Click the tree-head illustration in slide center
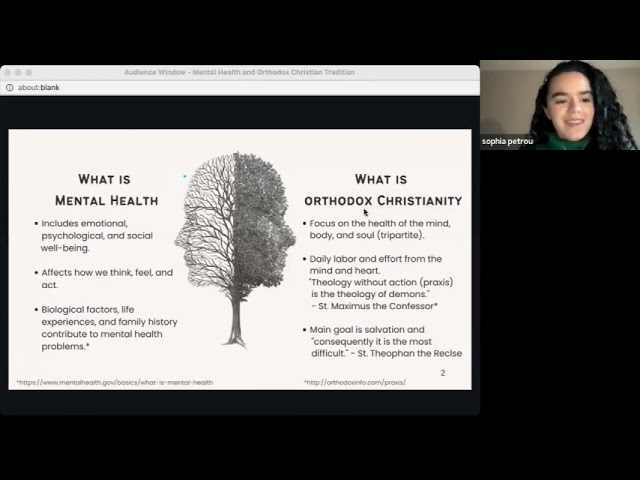640x480 pixels. (x=236, y=250)
